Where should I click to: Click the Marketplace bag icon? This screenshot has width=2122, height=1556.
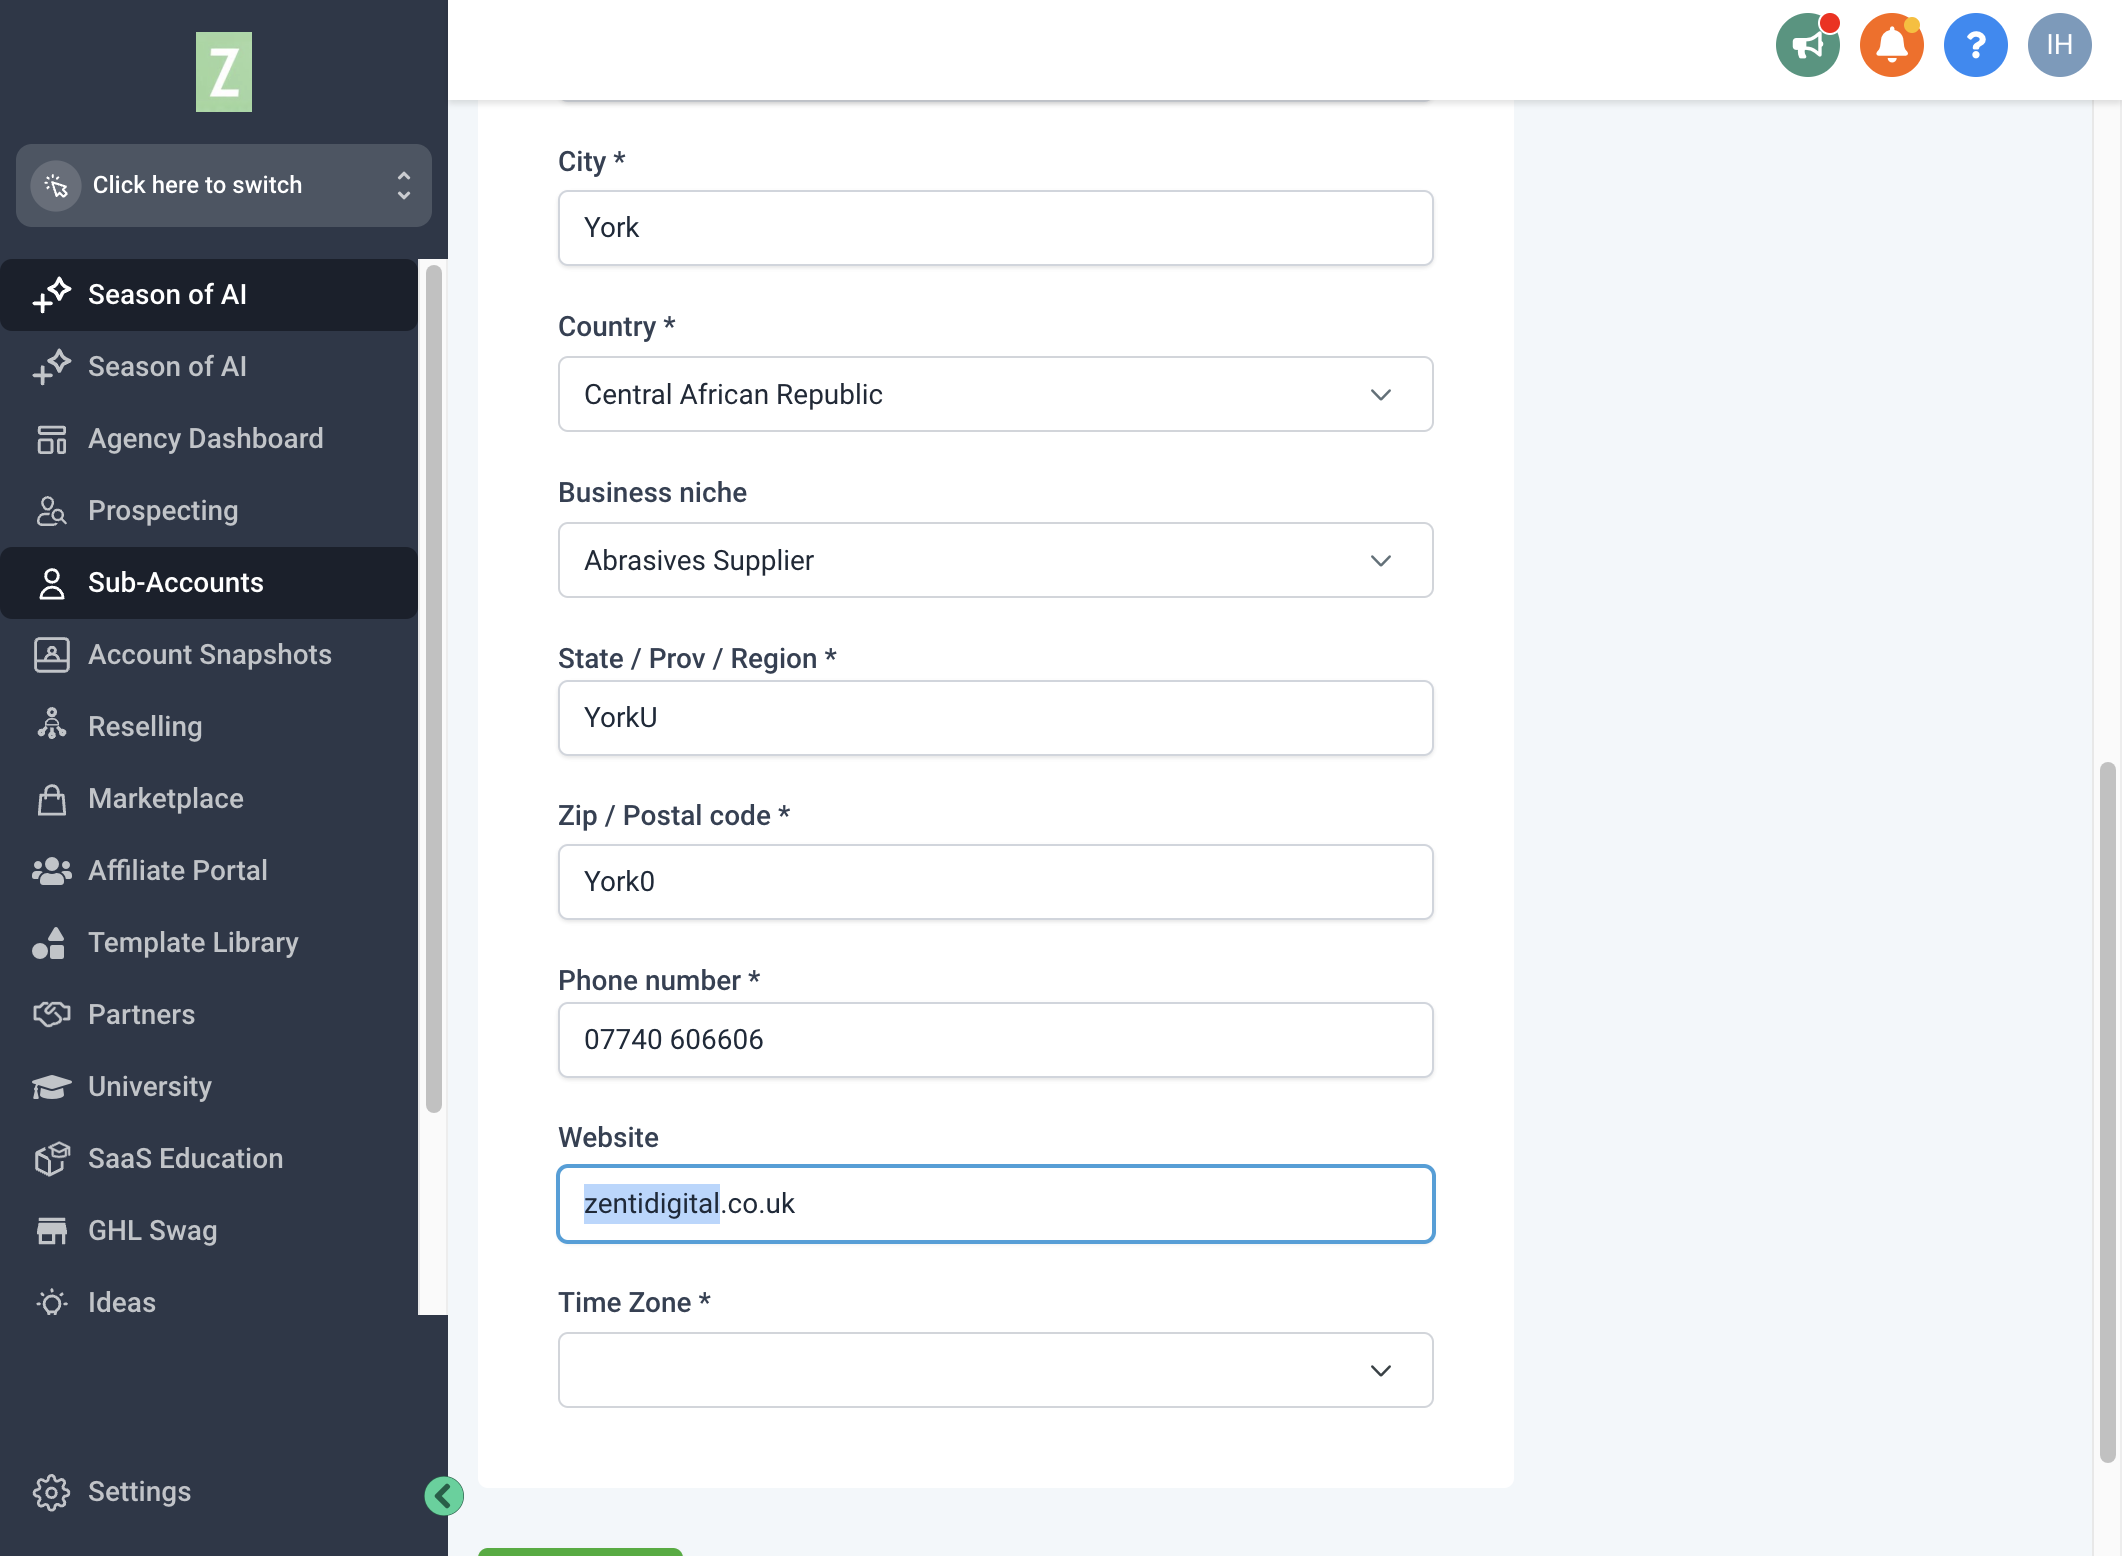[x=51, y=799]
